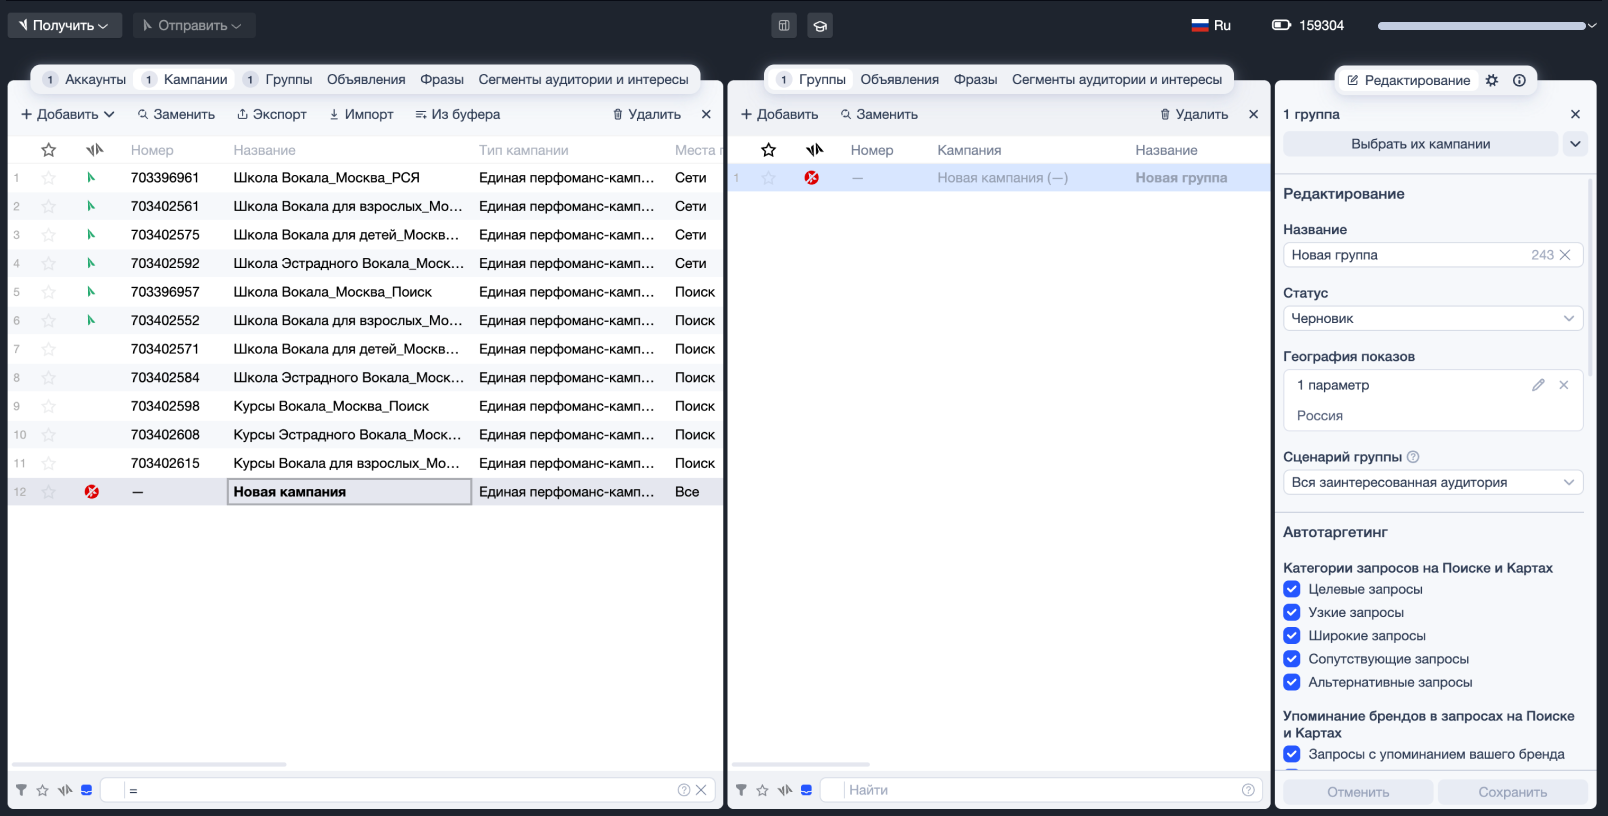Uncheck Широкие запросы

(x=1292, y=636)
